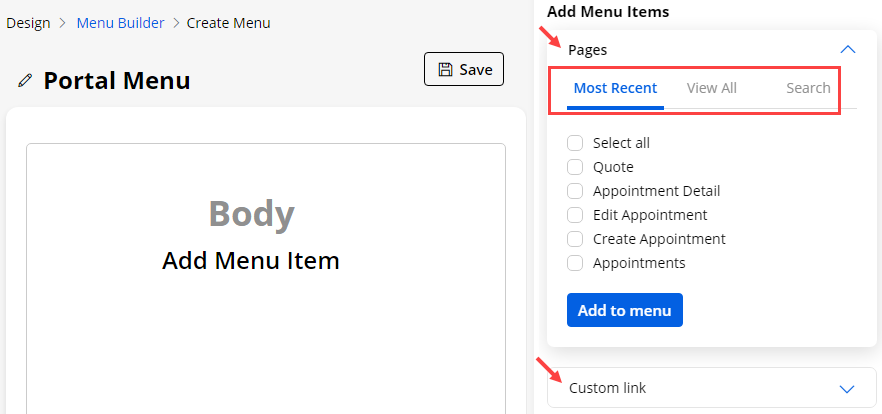This screenshot has height=414, width=882.
Task: Click the pencil edit icon beside Portal Menu
Action: click(25, 80)
